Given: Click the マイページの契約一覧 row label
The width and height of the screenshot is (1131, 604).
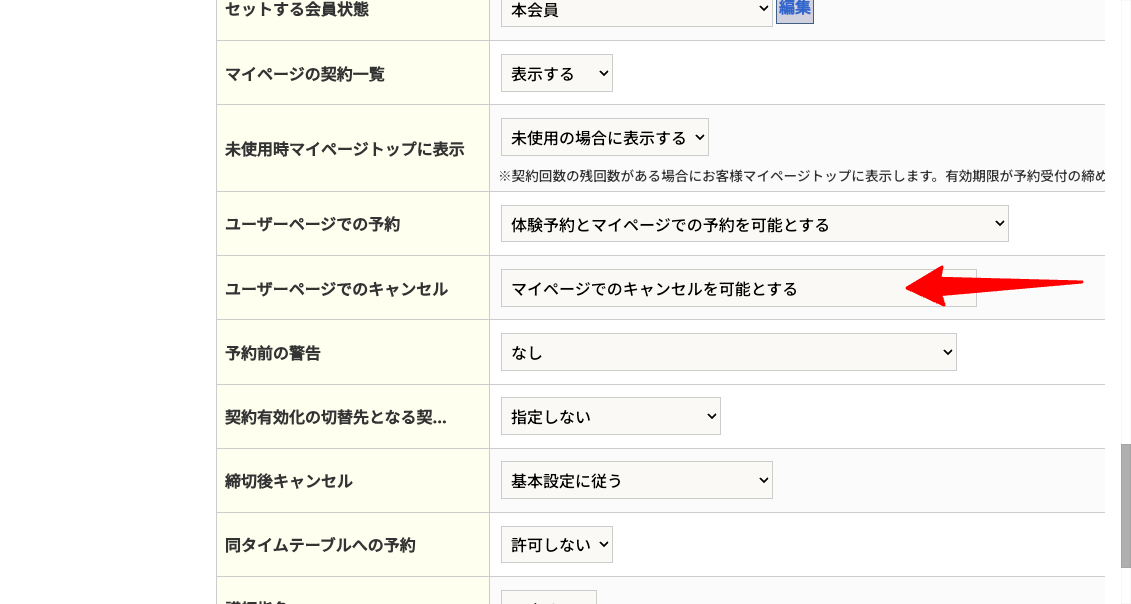Looking at the screenshot, I should pyautogui.click(x=305, y=74).
